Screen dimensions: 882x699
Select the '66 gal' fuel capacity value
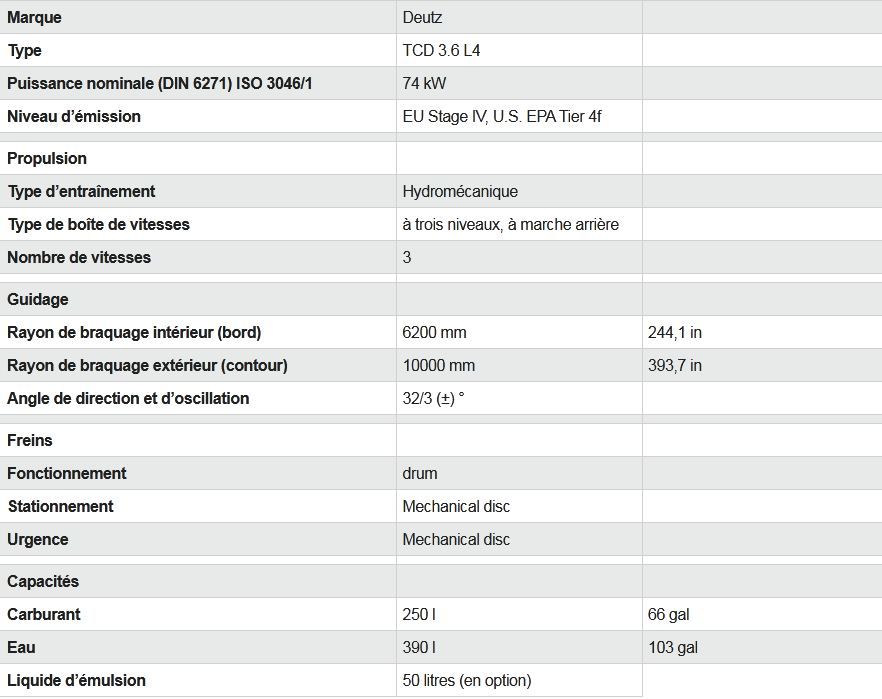pos(669,614)
